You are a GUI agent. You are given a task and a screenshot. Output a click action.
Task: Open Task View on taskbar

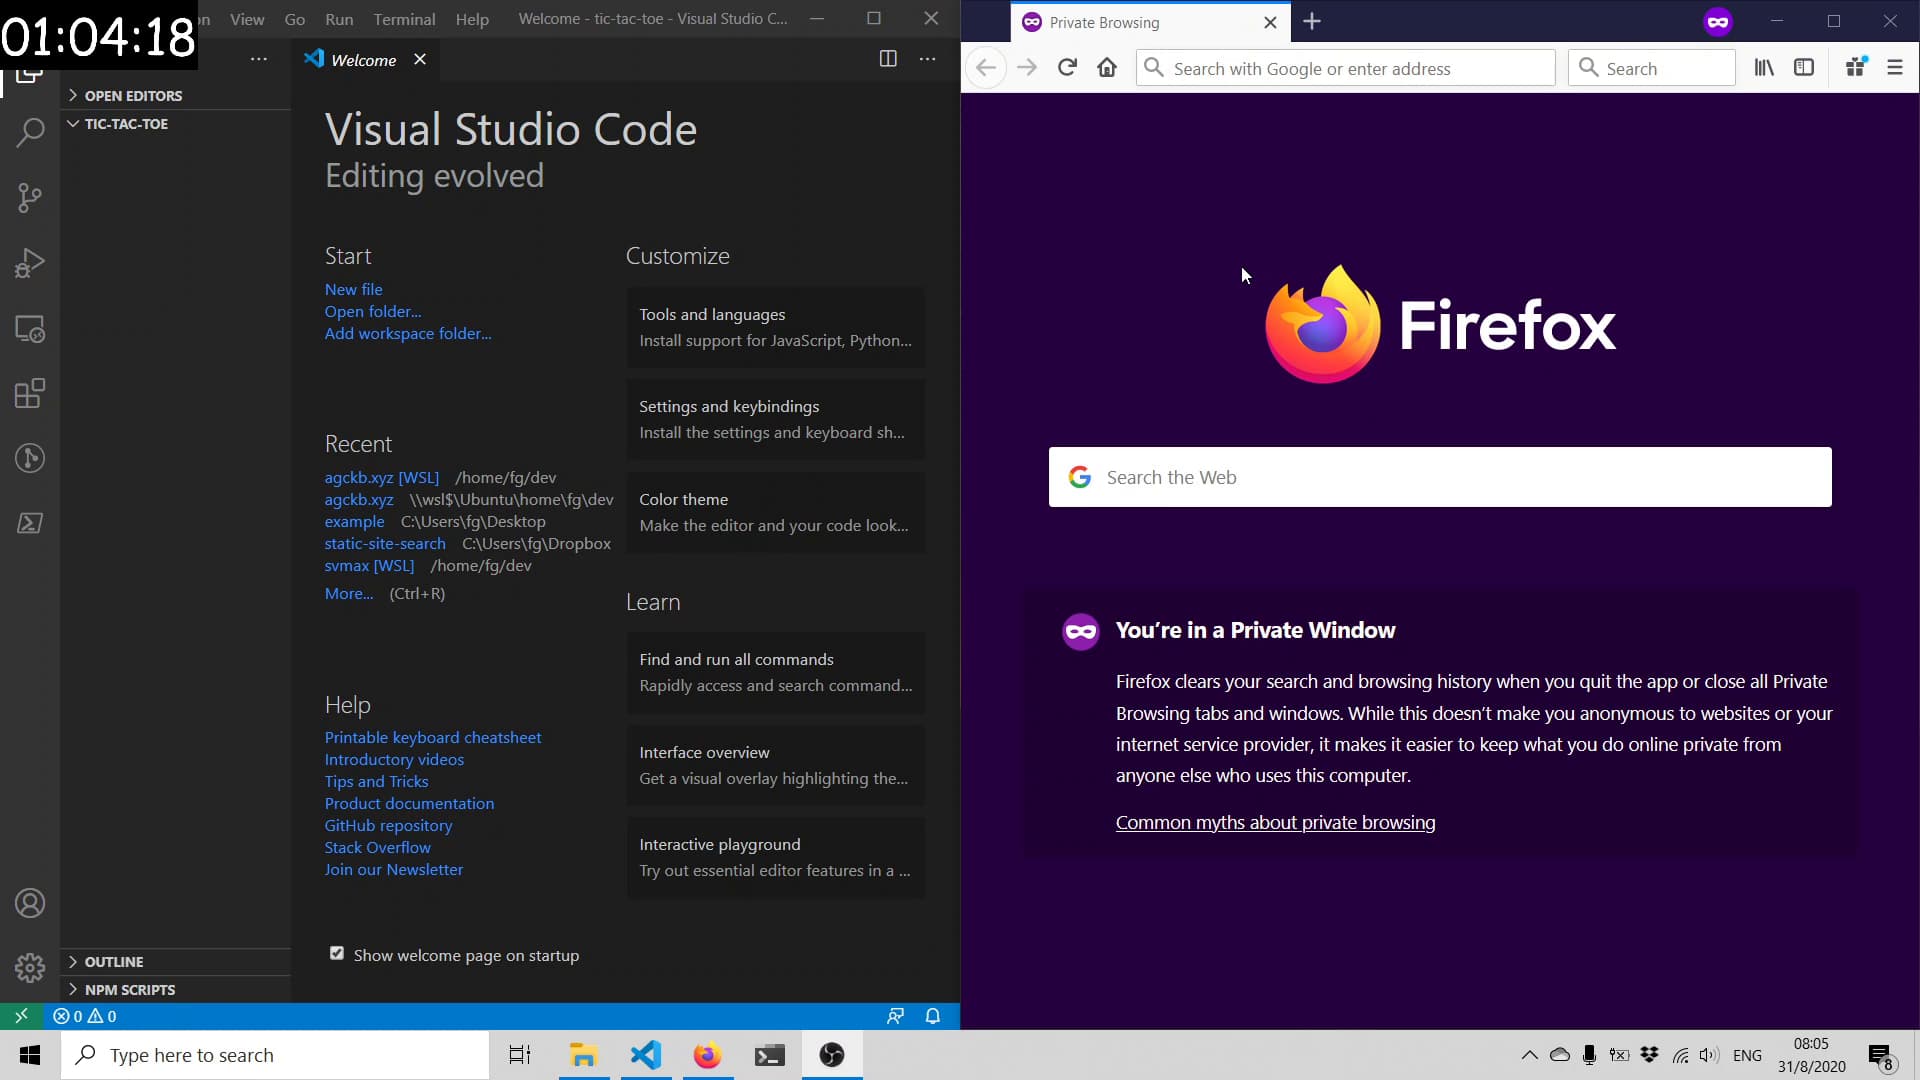520,1055
